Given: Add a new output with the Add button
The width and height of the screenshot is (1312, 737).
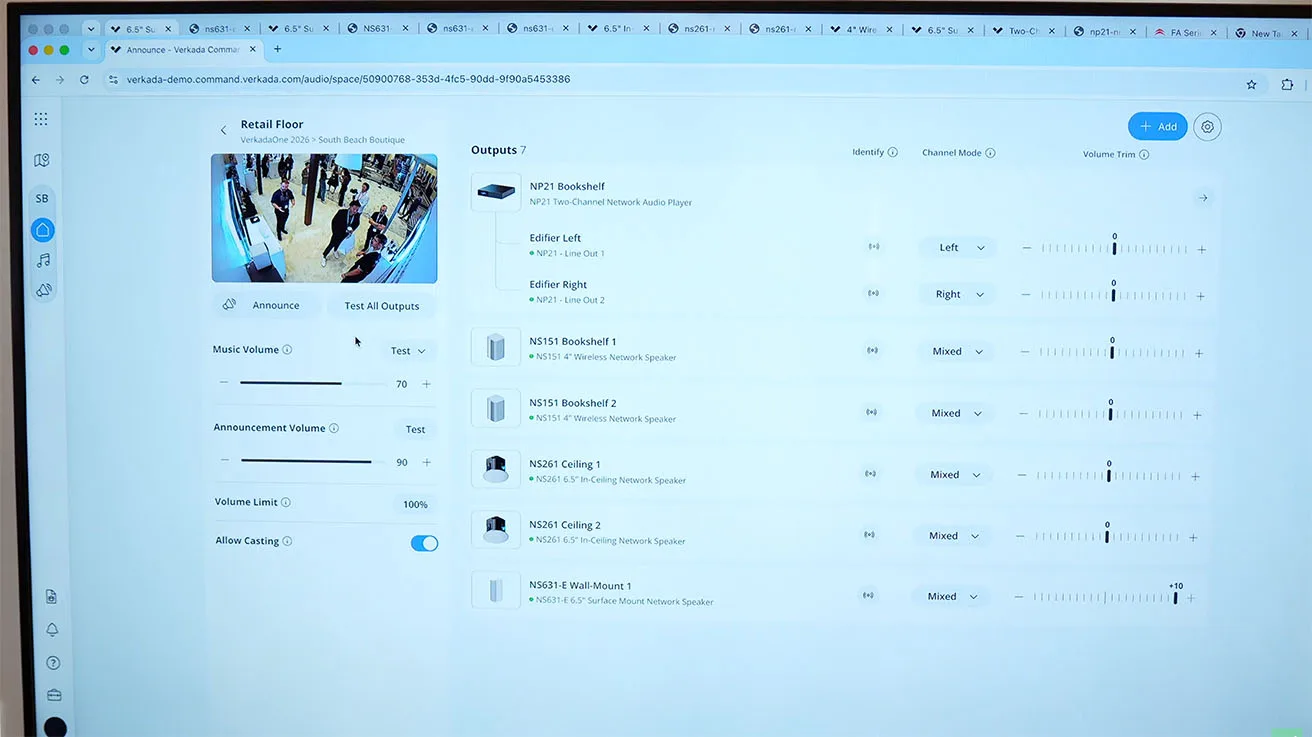Looking at the screenshot, I should pos(1158,127).
